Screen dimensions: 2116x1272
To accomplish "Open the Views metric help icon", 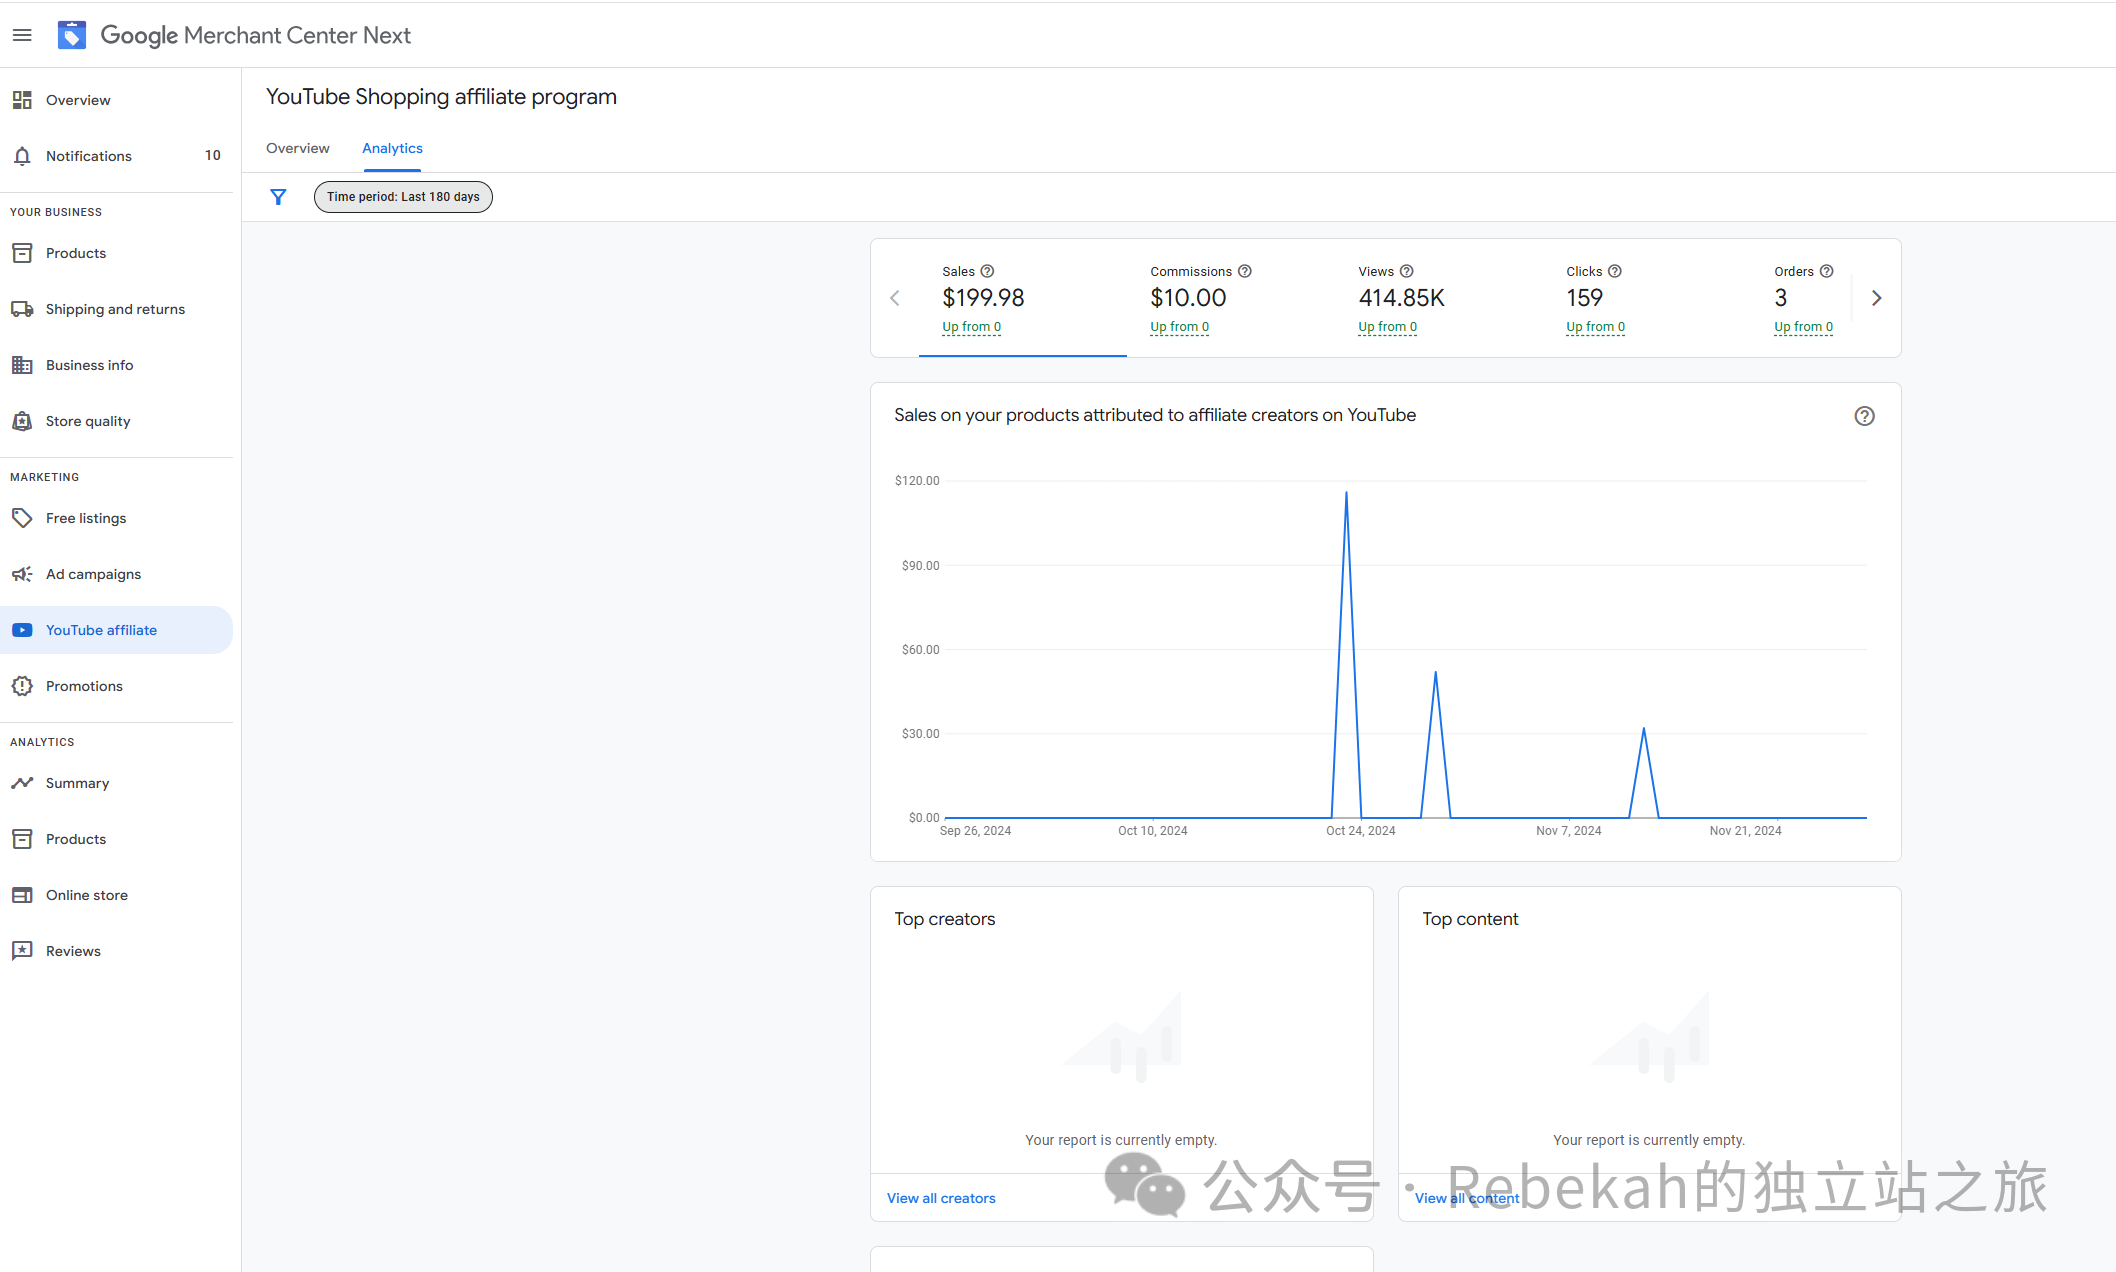I will [1406, 271].
